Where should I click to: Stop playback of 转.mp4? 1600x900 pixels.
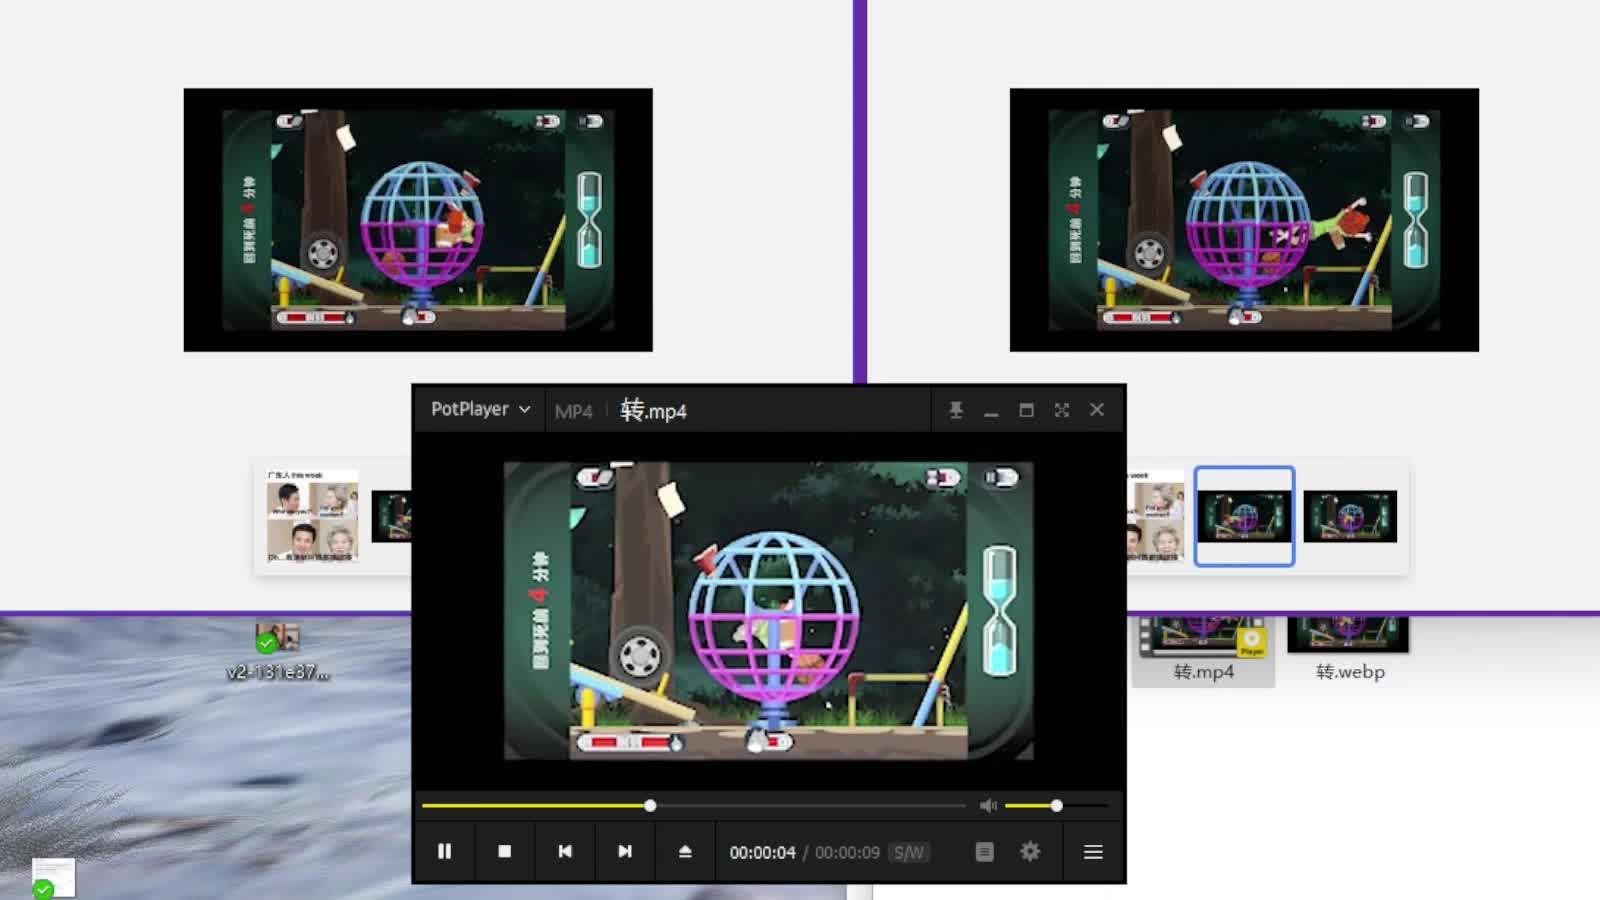pos(505,851)
